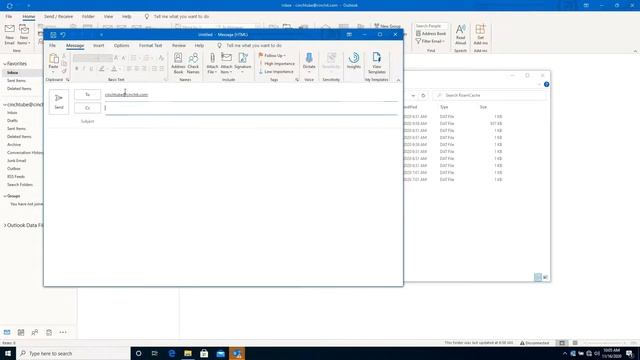This screenshot has width=640, height=360.
Task: Switch to Calendar view in navigation bar
Action: tap(21, 332)
